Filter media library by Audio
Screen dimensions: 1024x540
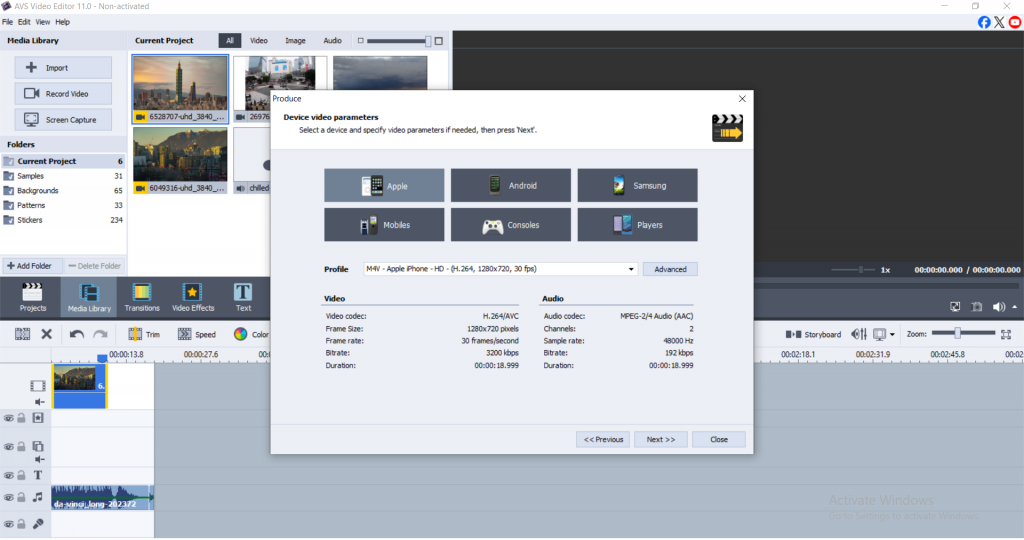332,40
